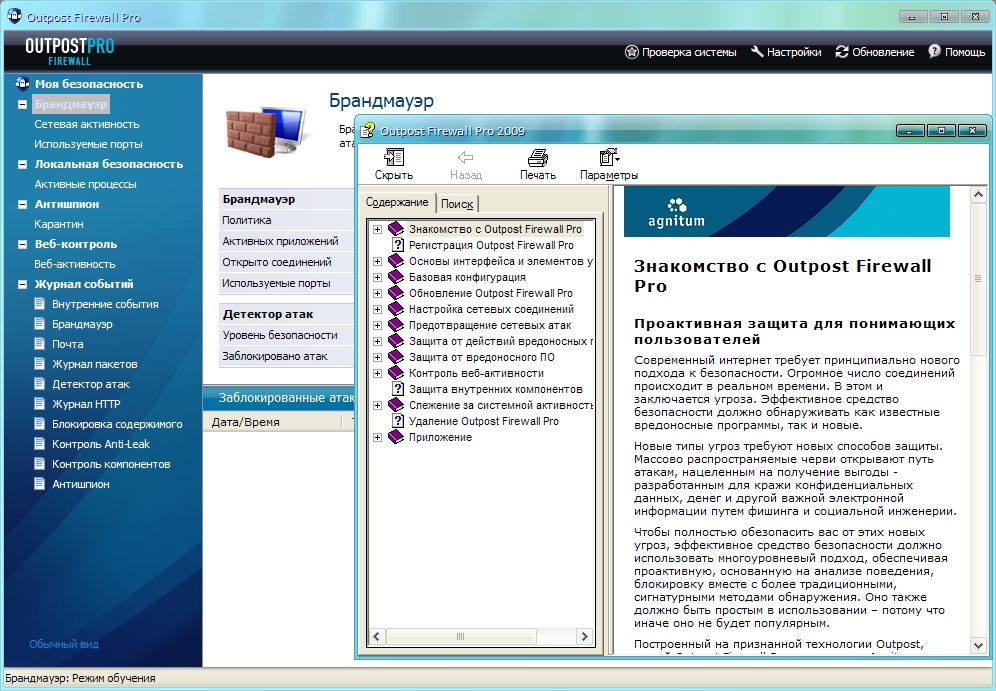Click help content scroll up arrow
The image size is (996, 691).
coord(978,195)
